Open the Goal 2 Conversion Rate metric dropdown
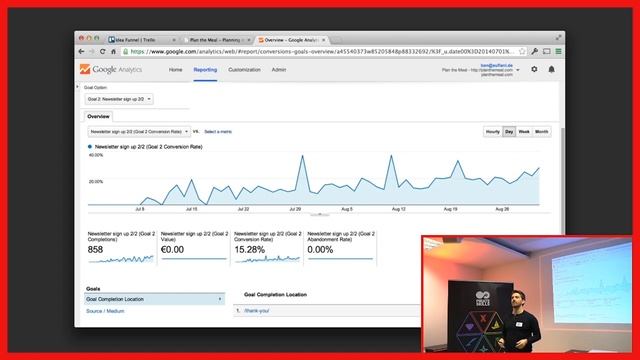Image resolution: width=640 pixels, height=360 pixels. (x=139, y=132)
